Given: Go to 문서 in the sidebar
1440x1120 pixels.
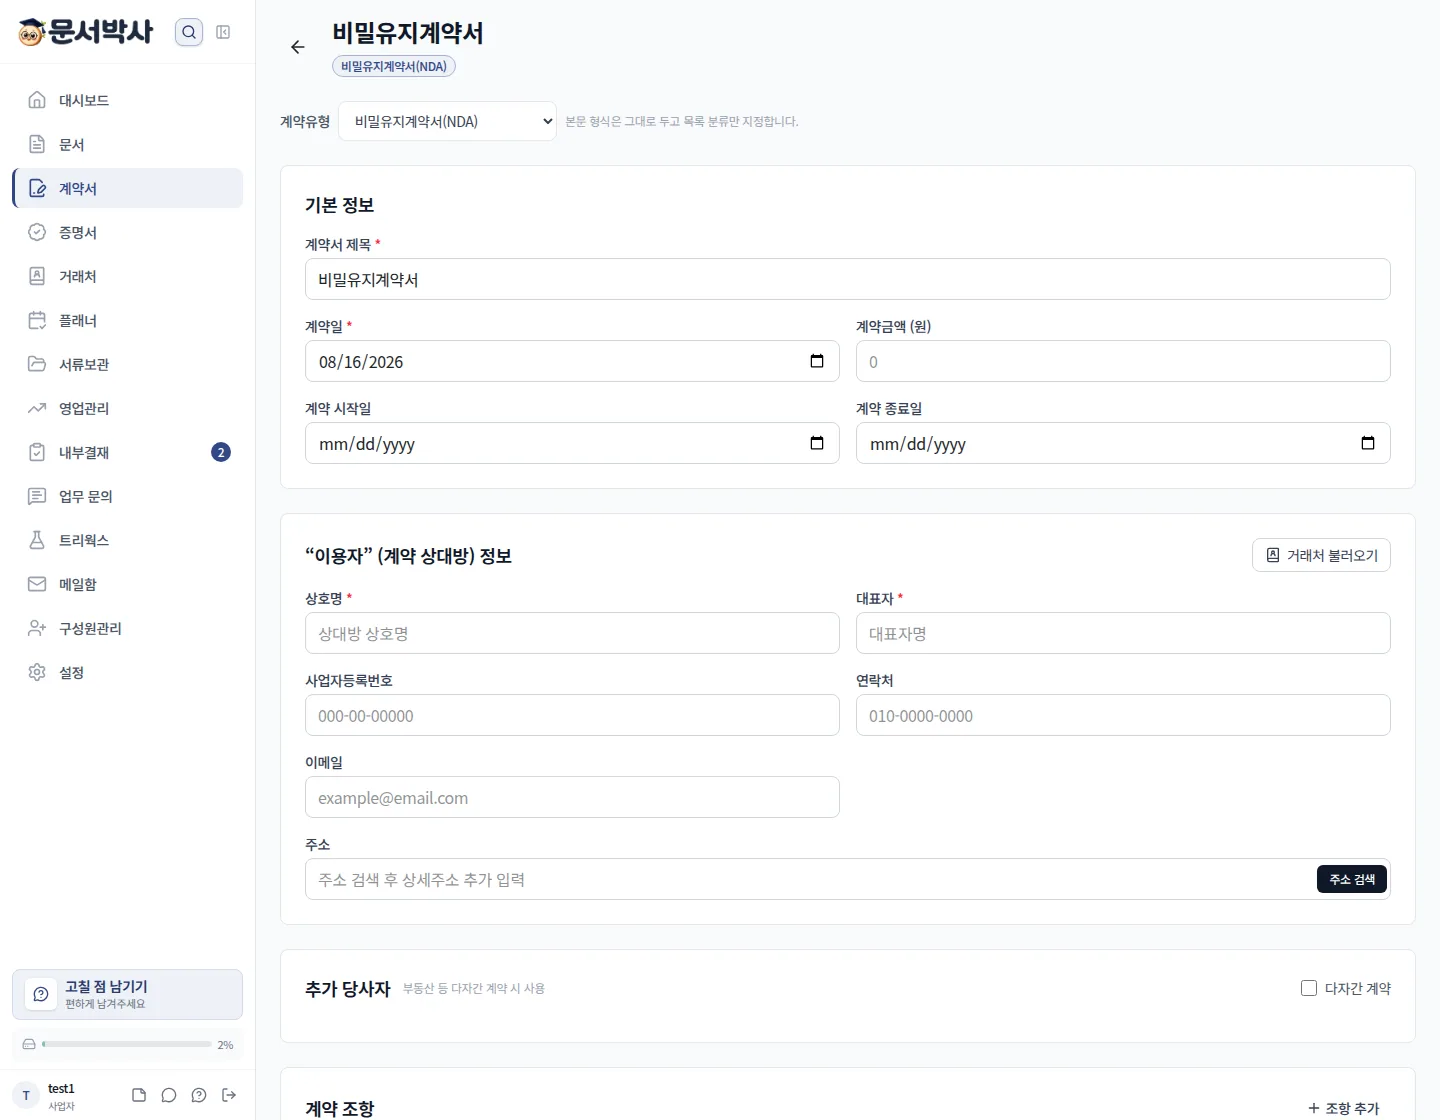Looking at the screenshot, I should 127,144.
